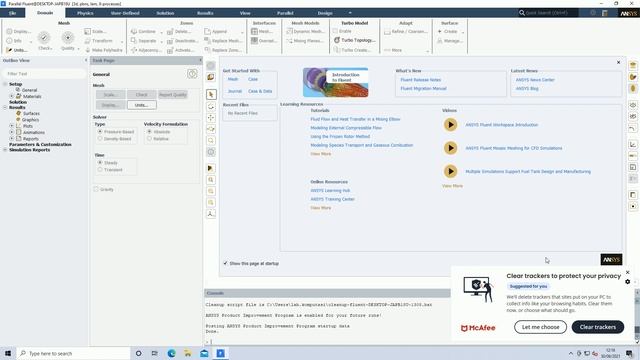Open Windows Start menu
This screenshot has width=640, height=360.
[8, 353]
